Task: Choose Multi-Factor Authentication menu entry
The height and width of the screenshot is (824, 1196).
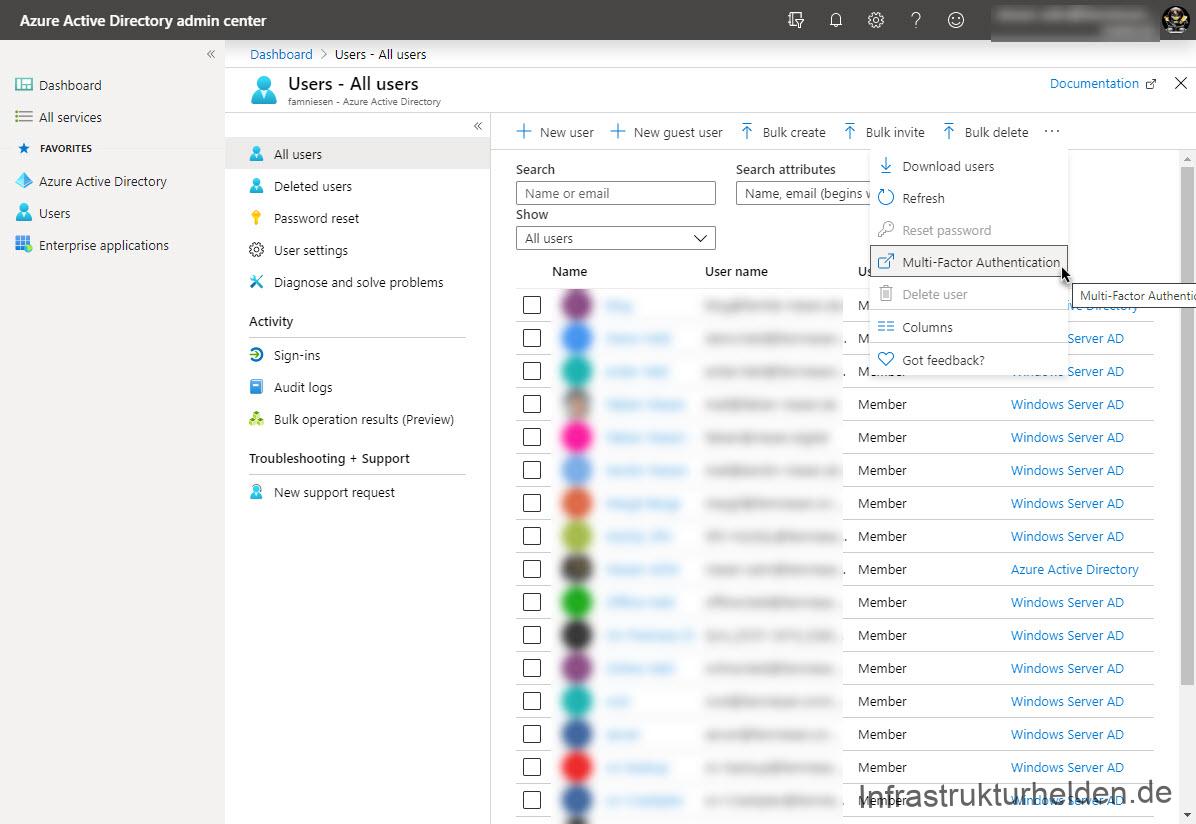Action: click(x=969, y=262)
